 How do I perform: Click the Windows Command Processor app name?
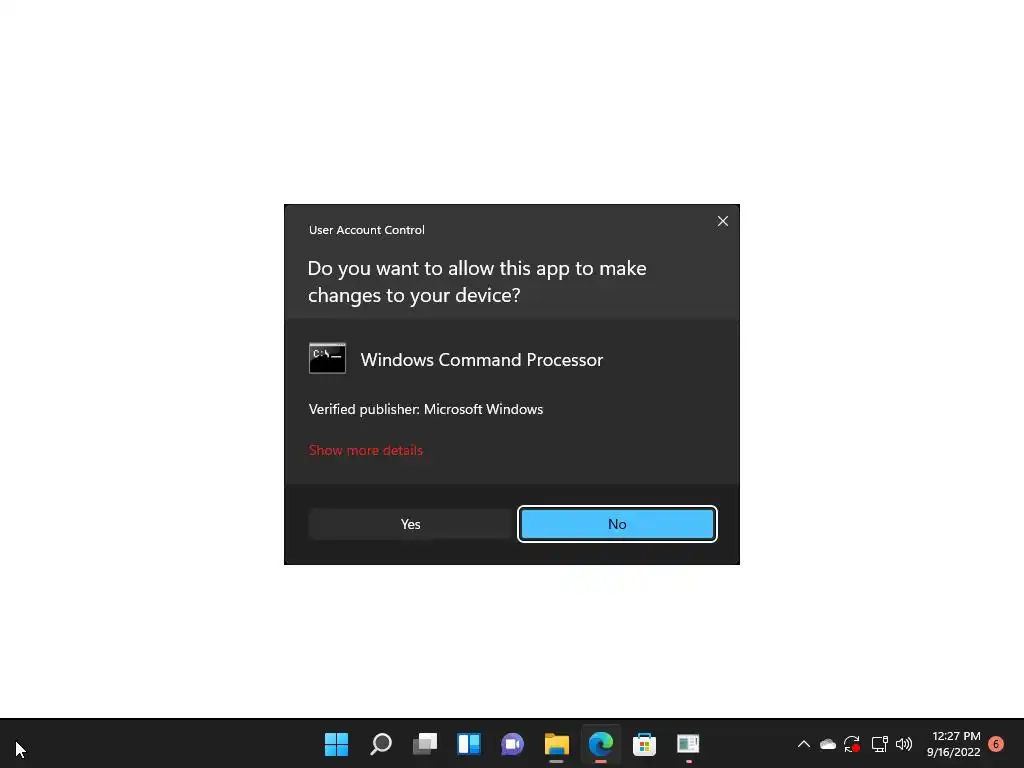click(481, 360)
